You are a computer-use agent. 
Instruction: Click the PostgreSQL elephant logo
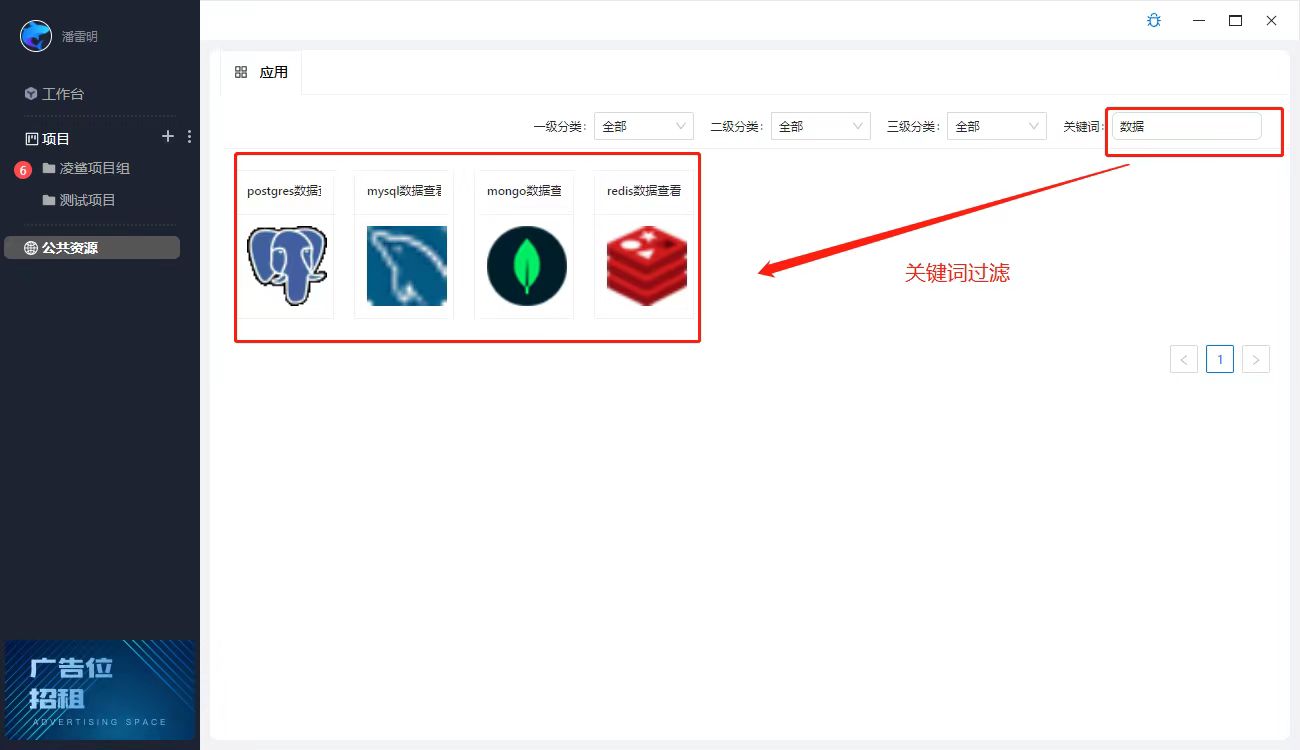287,265
